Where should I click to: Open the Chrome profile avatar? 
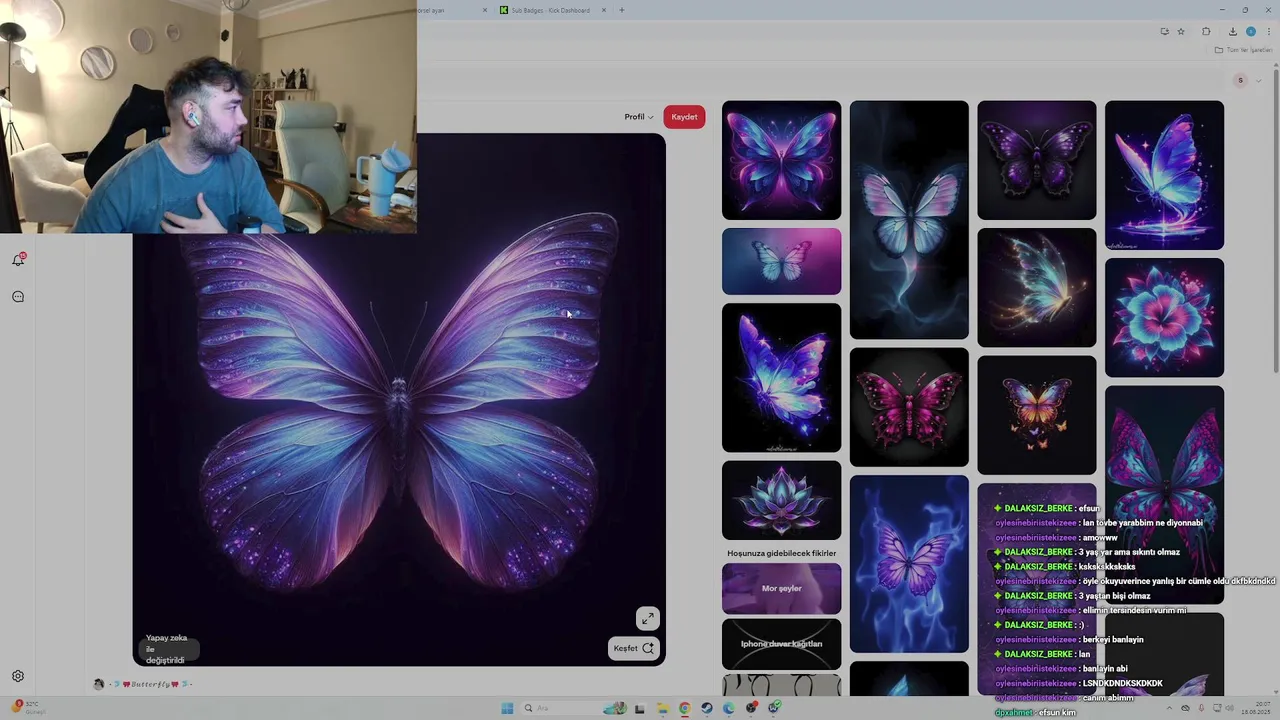[x=1250, y=32]
